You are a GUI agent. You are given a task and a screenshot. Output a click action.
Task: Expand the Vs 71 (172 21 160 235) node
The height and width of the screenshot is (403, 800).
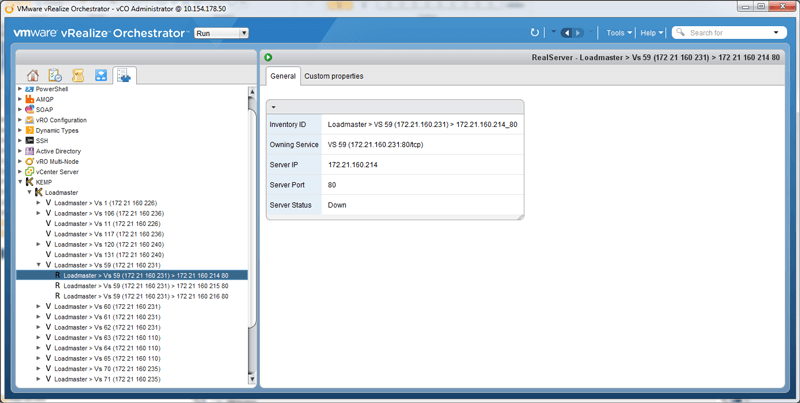[x=39, y=379]
